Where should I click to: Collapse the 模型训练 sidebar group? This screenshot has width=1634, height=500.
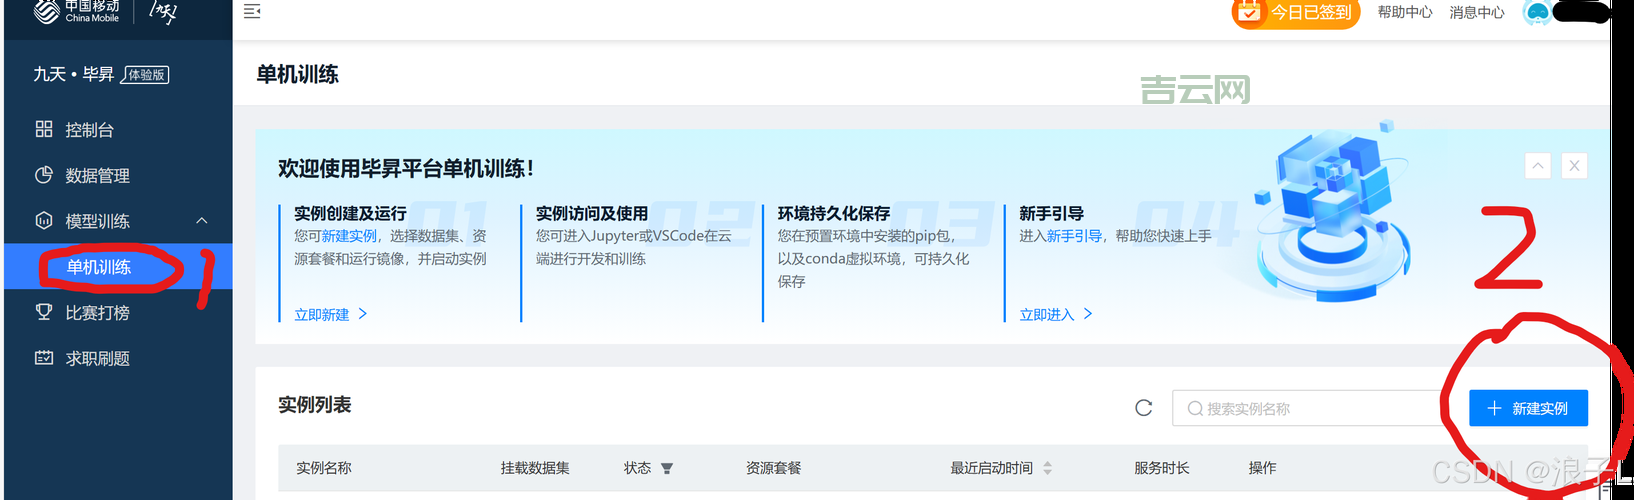pos(202,221)
